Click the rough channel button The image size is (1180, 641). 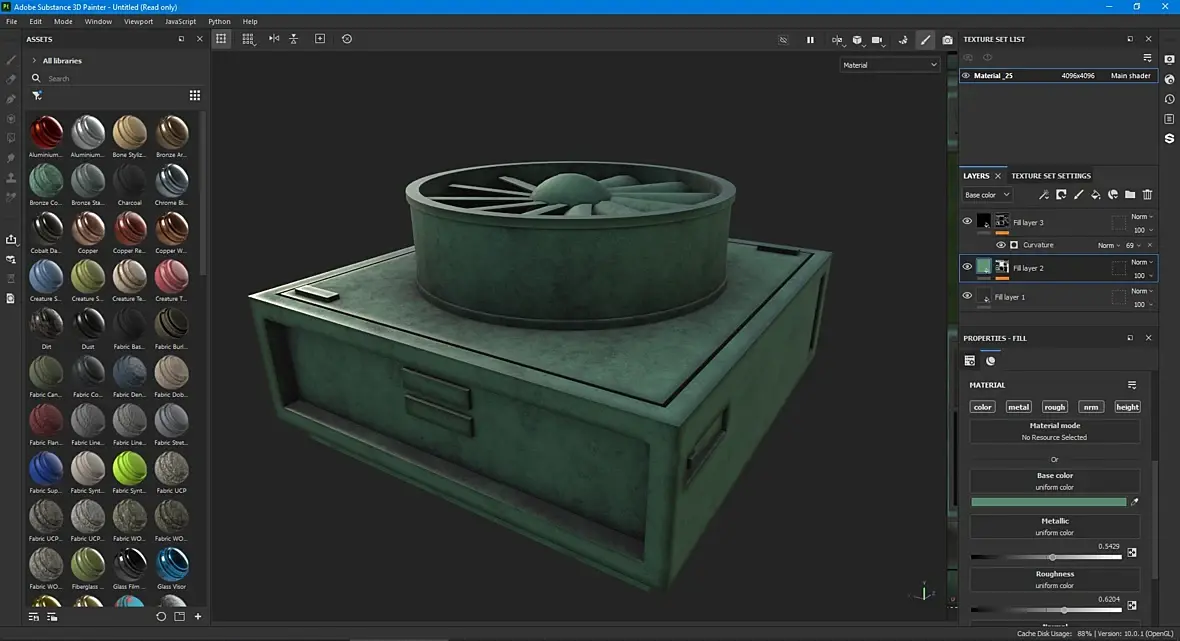pos(1055,407)
